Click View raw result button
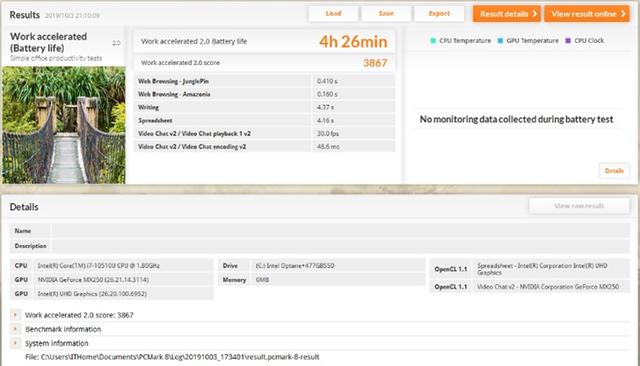This screenshot has height=366, width=640. 579,206
